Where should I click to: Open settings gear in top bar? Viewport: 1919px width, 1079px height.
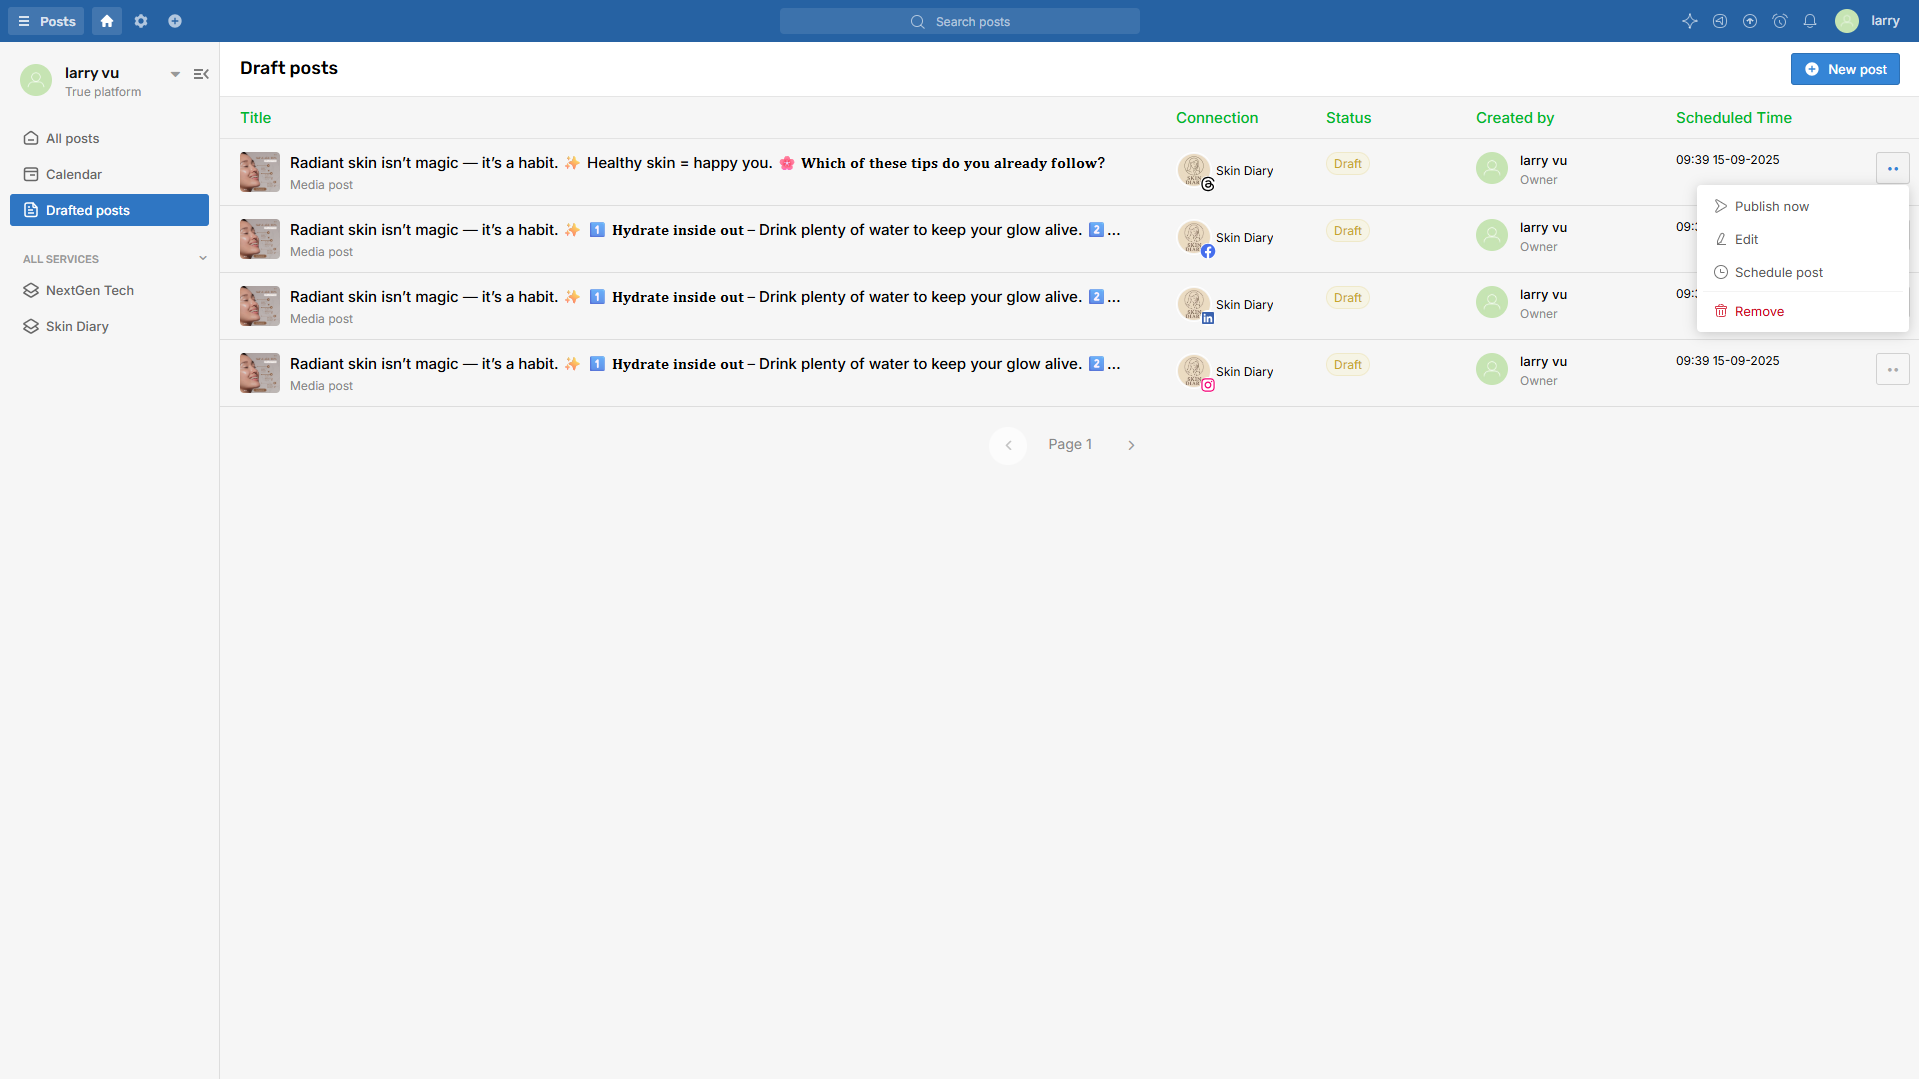(x=141, y=21)
